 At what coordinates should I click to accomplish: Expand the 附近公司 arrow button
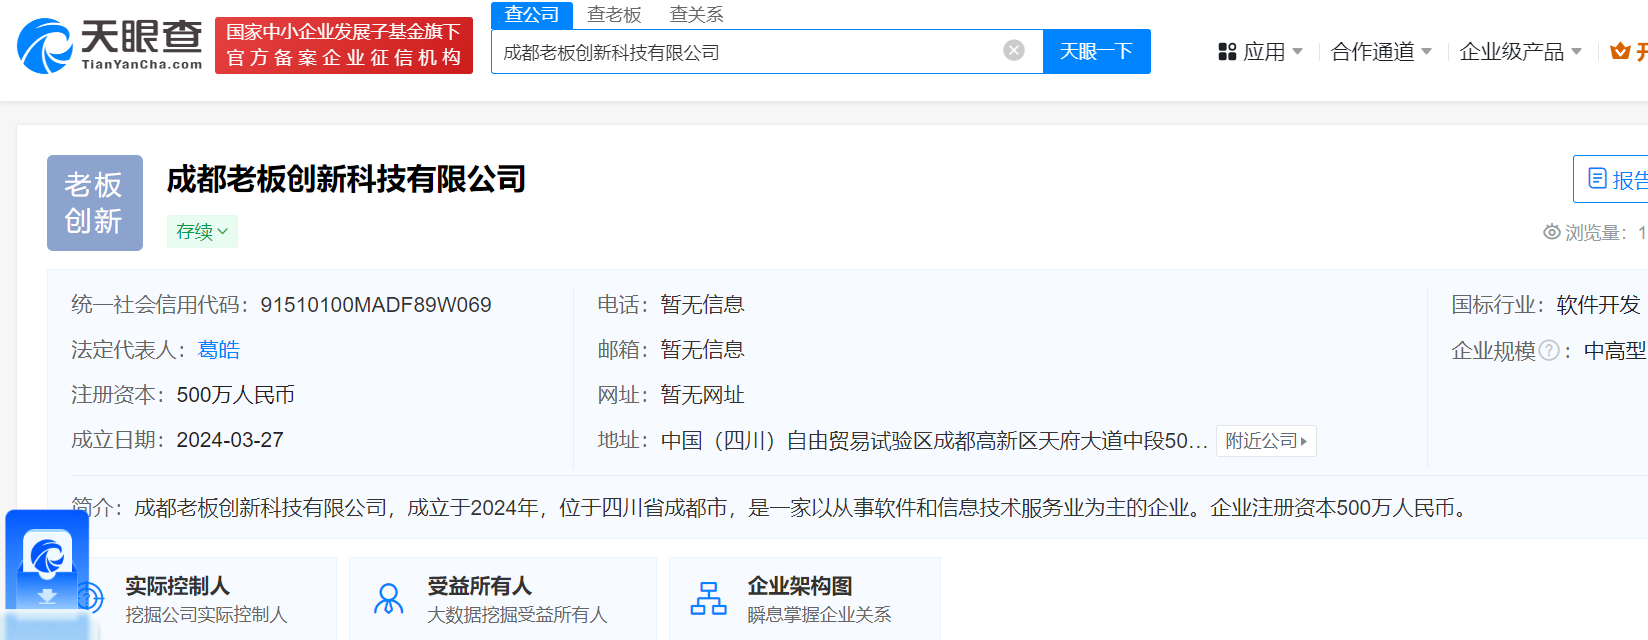coord(1266,441)
